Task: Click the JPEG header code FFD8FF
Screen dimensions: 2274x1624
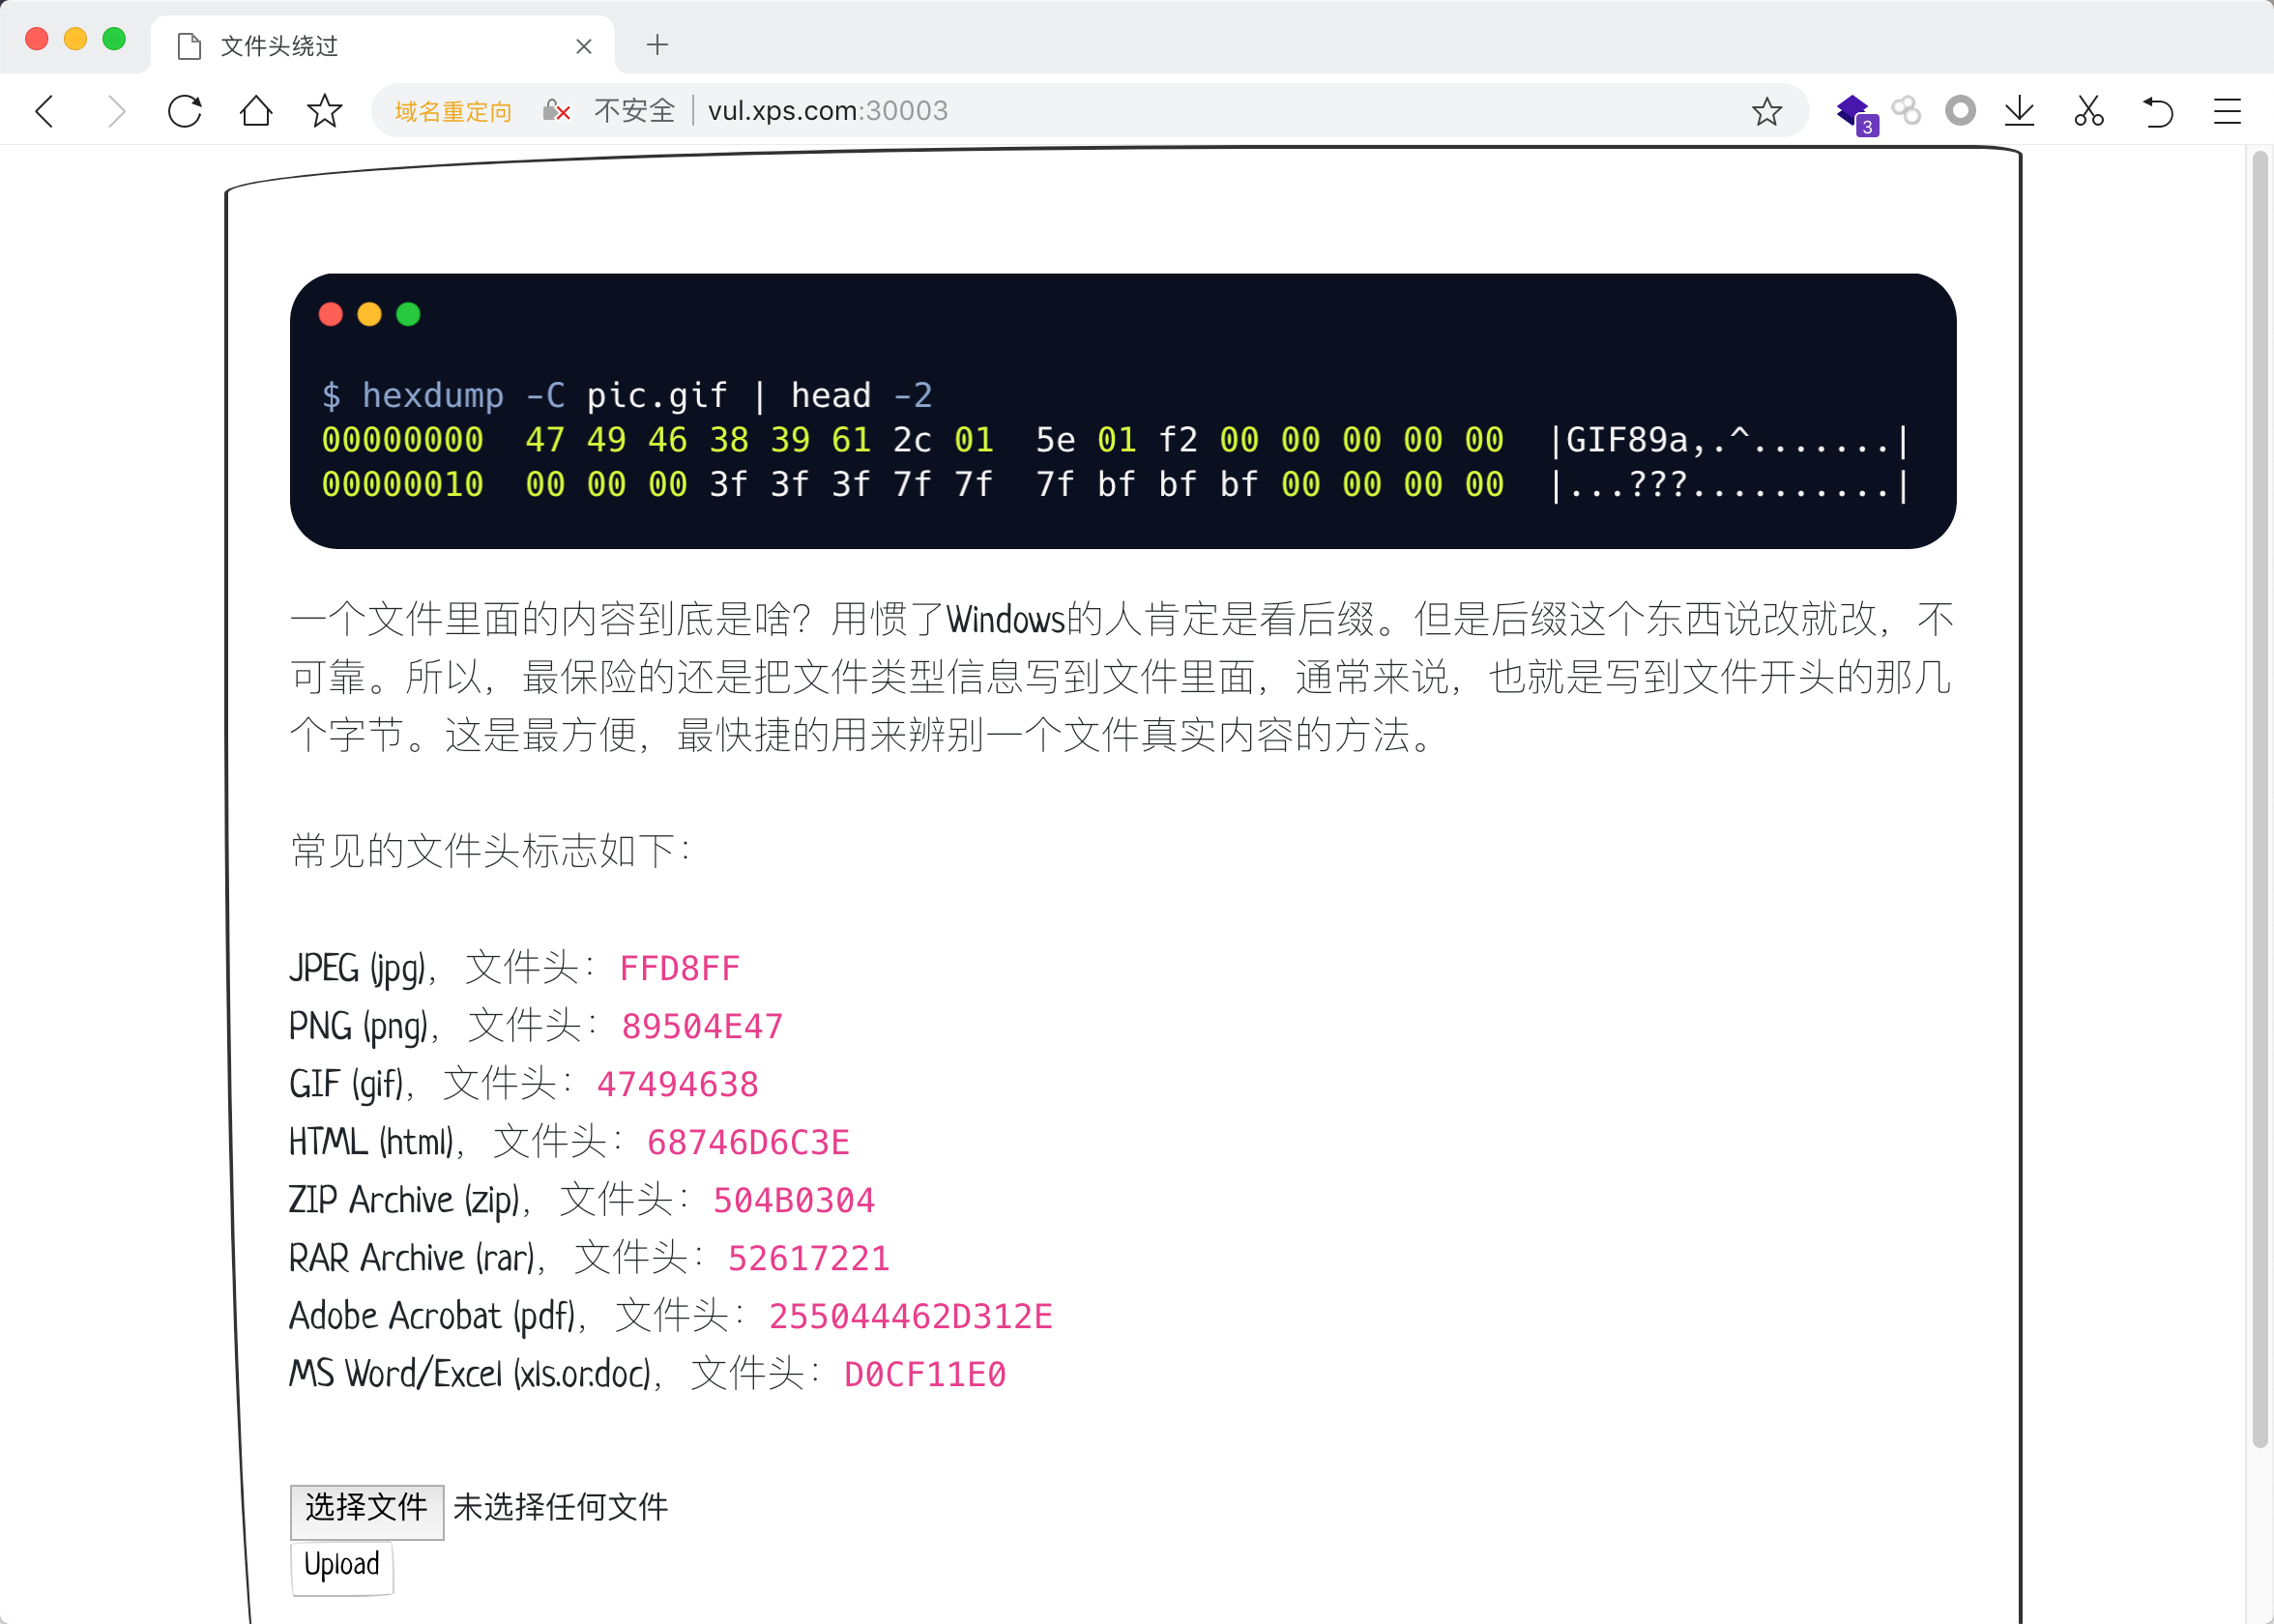Action: [680, 968]
